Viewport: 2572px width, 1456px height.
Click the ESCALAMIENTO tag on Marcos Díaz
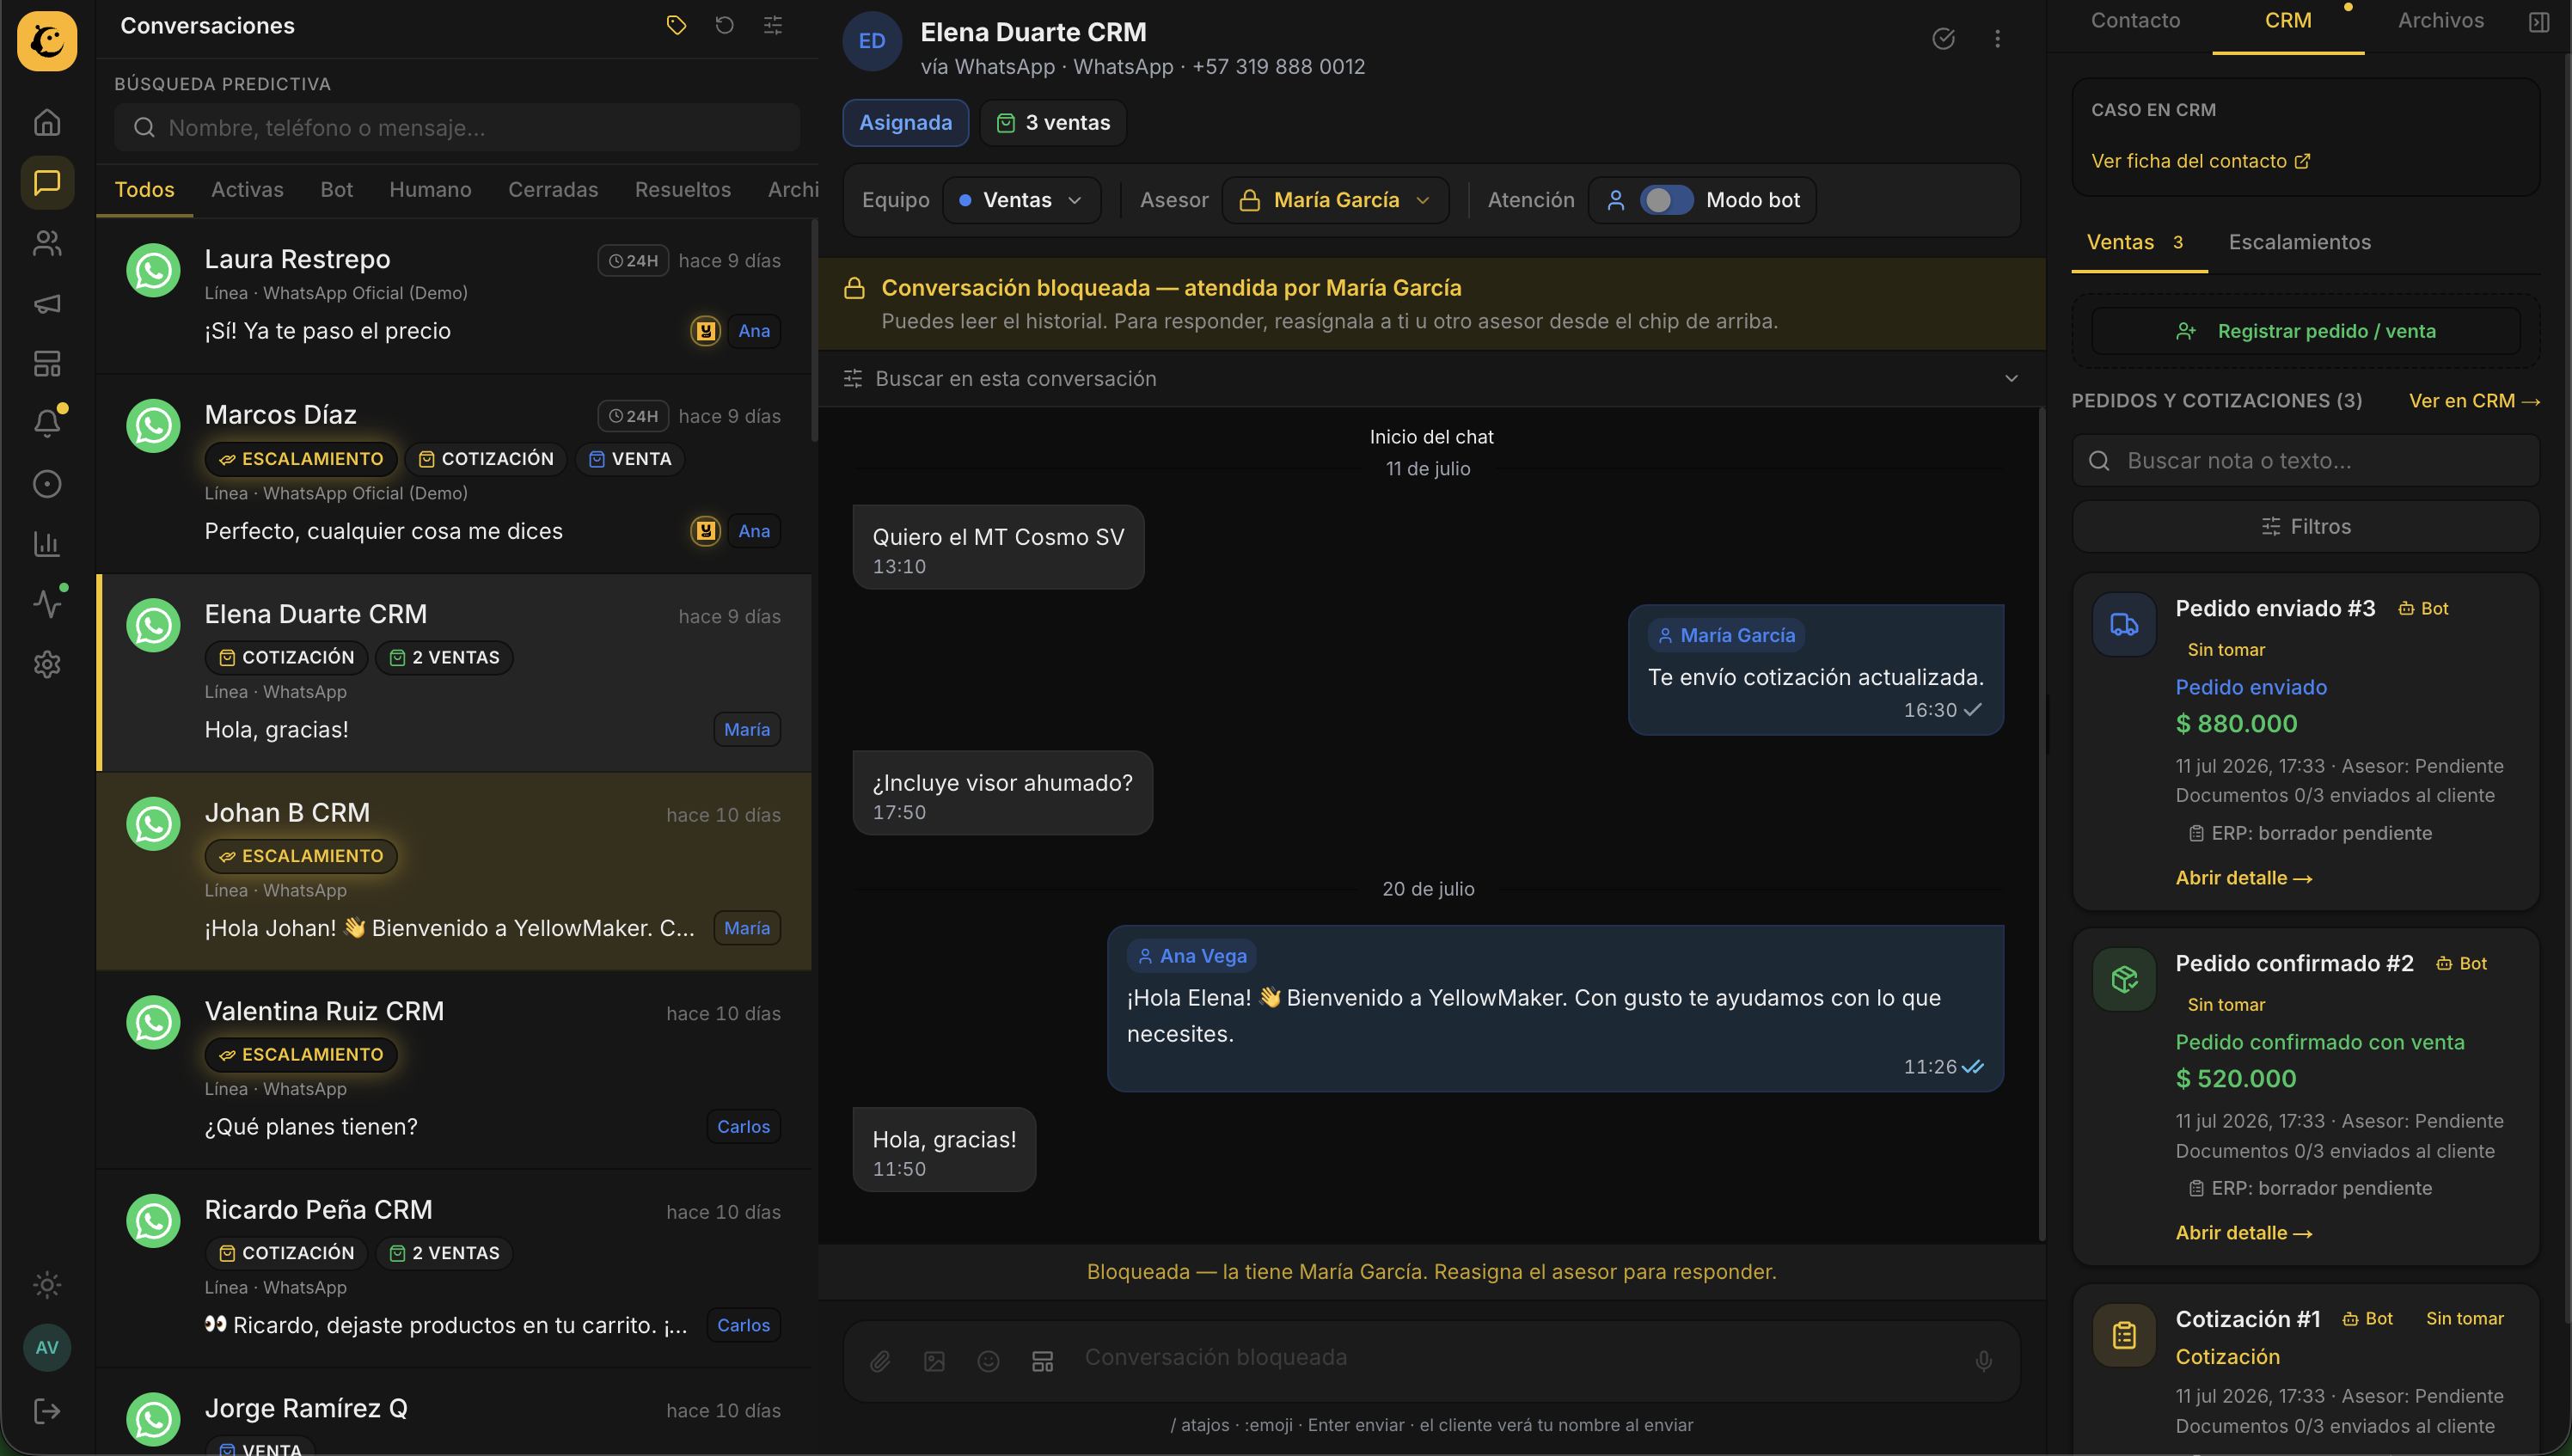click(x=301, y=459)
